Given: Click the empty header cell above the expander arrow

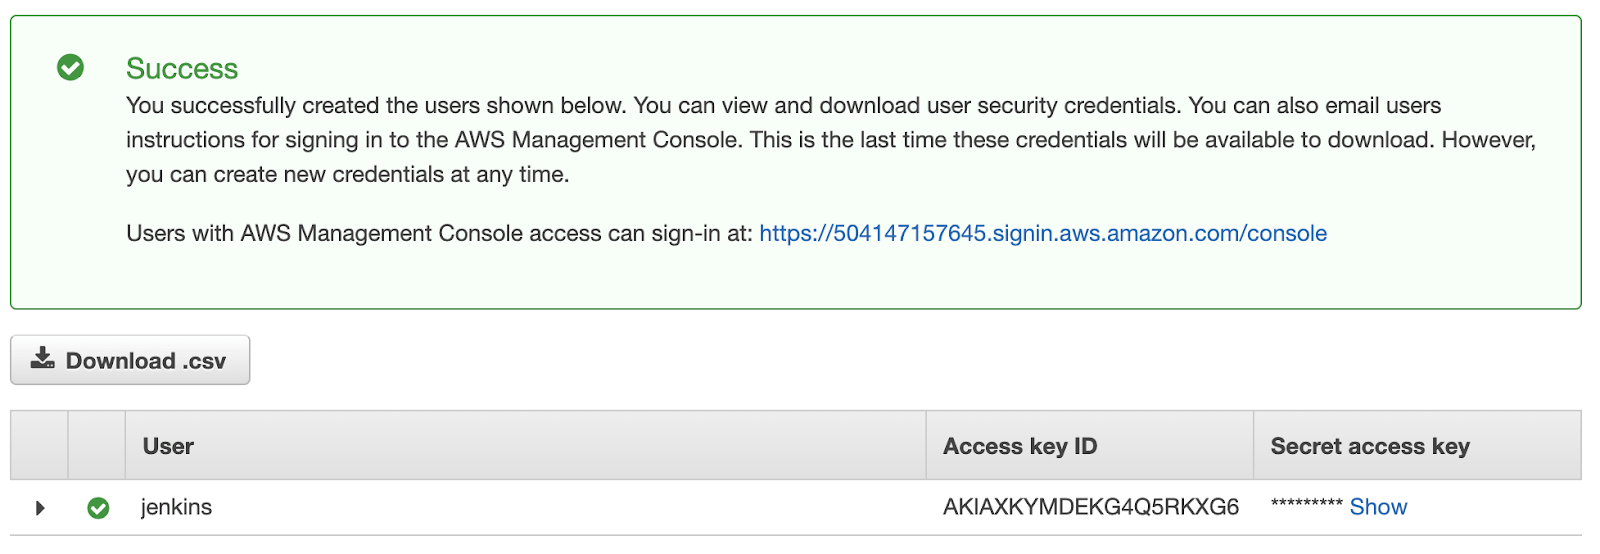Looking at the screenshot, I should coord(39,446).
